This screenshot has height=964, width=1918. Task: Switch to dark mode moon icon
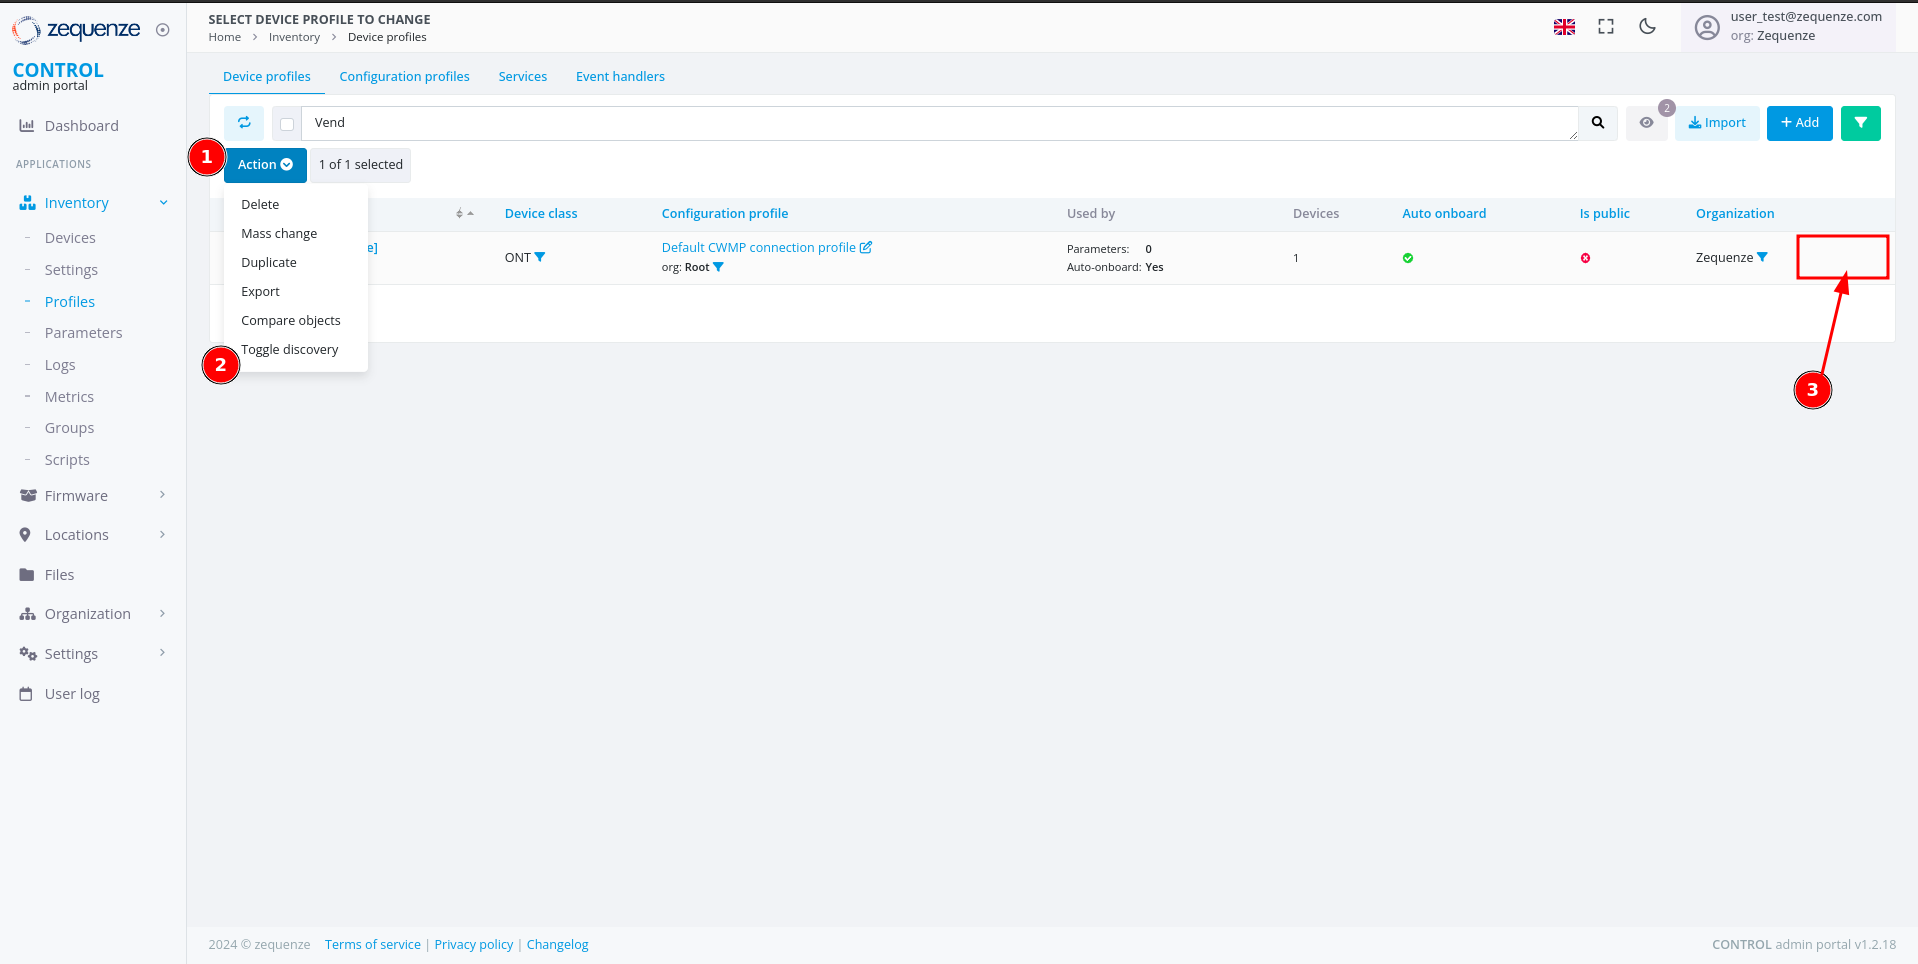1647,27
